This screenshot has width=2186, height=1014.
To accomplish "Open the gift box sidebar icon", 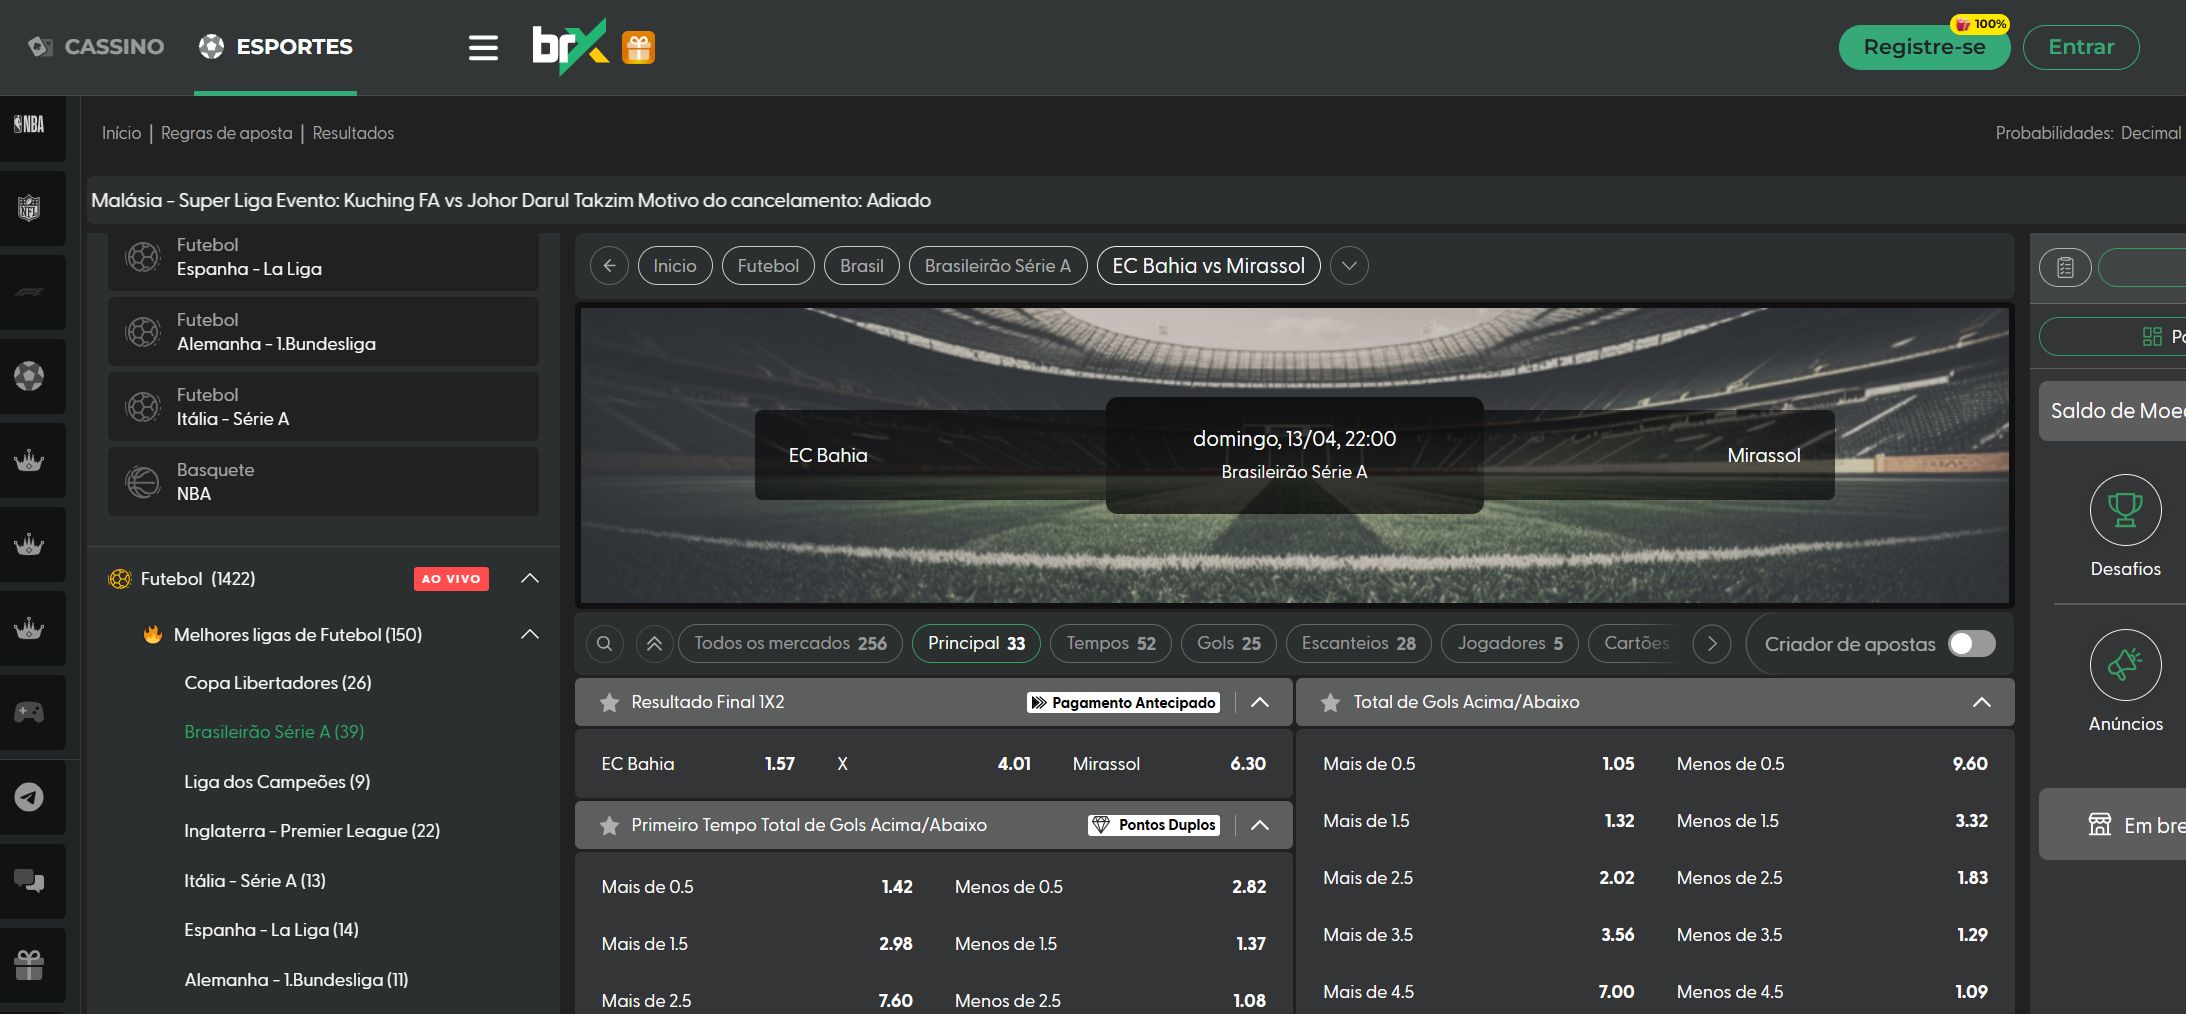I will [x=29, y=965].
